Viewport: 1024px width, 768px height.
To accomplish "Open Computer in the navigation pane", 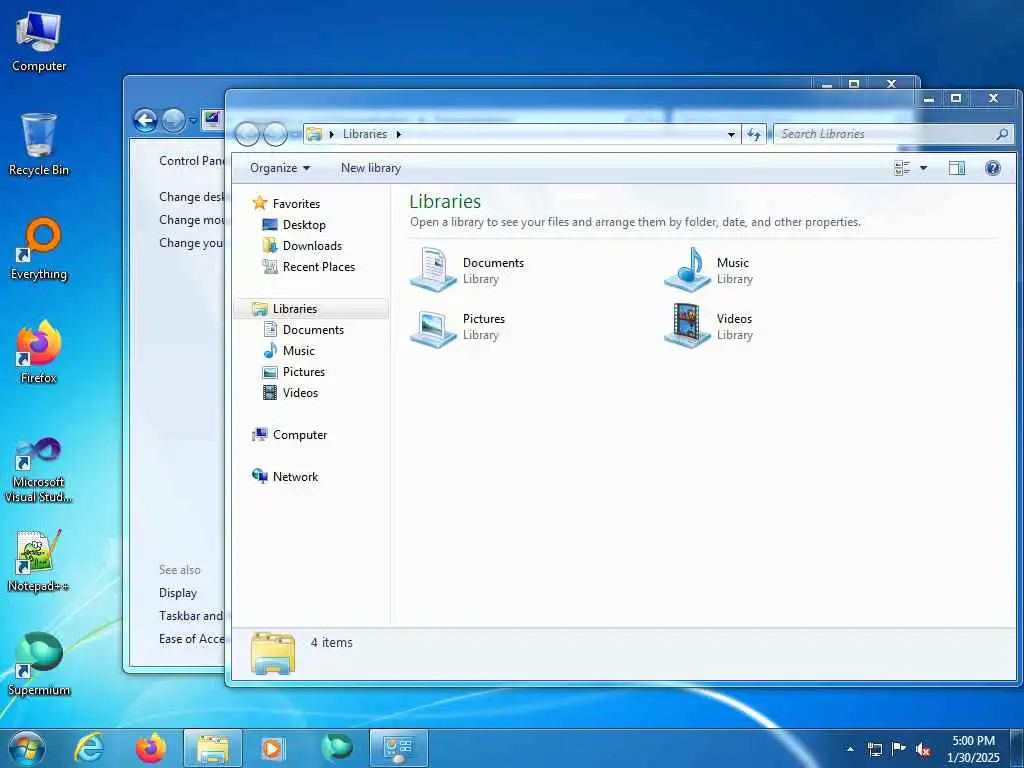I will pos(300,435).
